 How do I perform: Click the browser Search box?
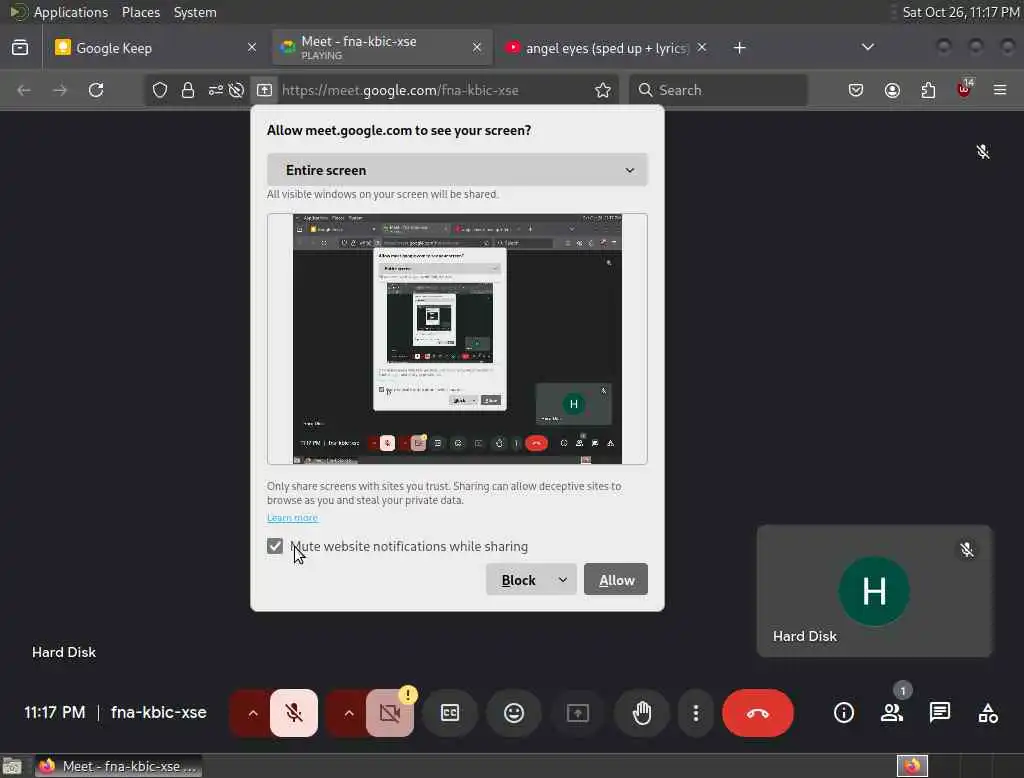click(718, 90)
